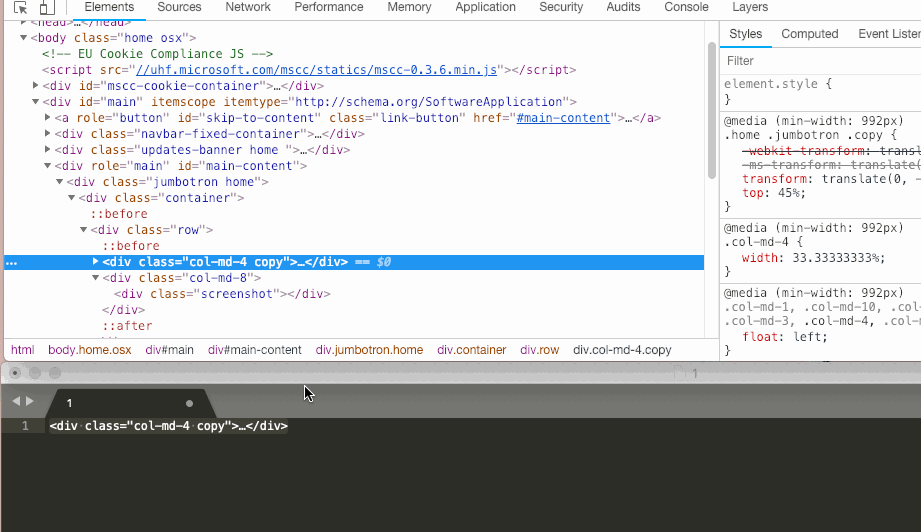Open the Computed sidebar tab
This screenshot has width=921, height=532.
(x=809, y=34)
